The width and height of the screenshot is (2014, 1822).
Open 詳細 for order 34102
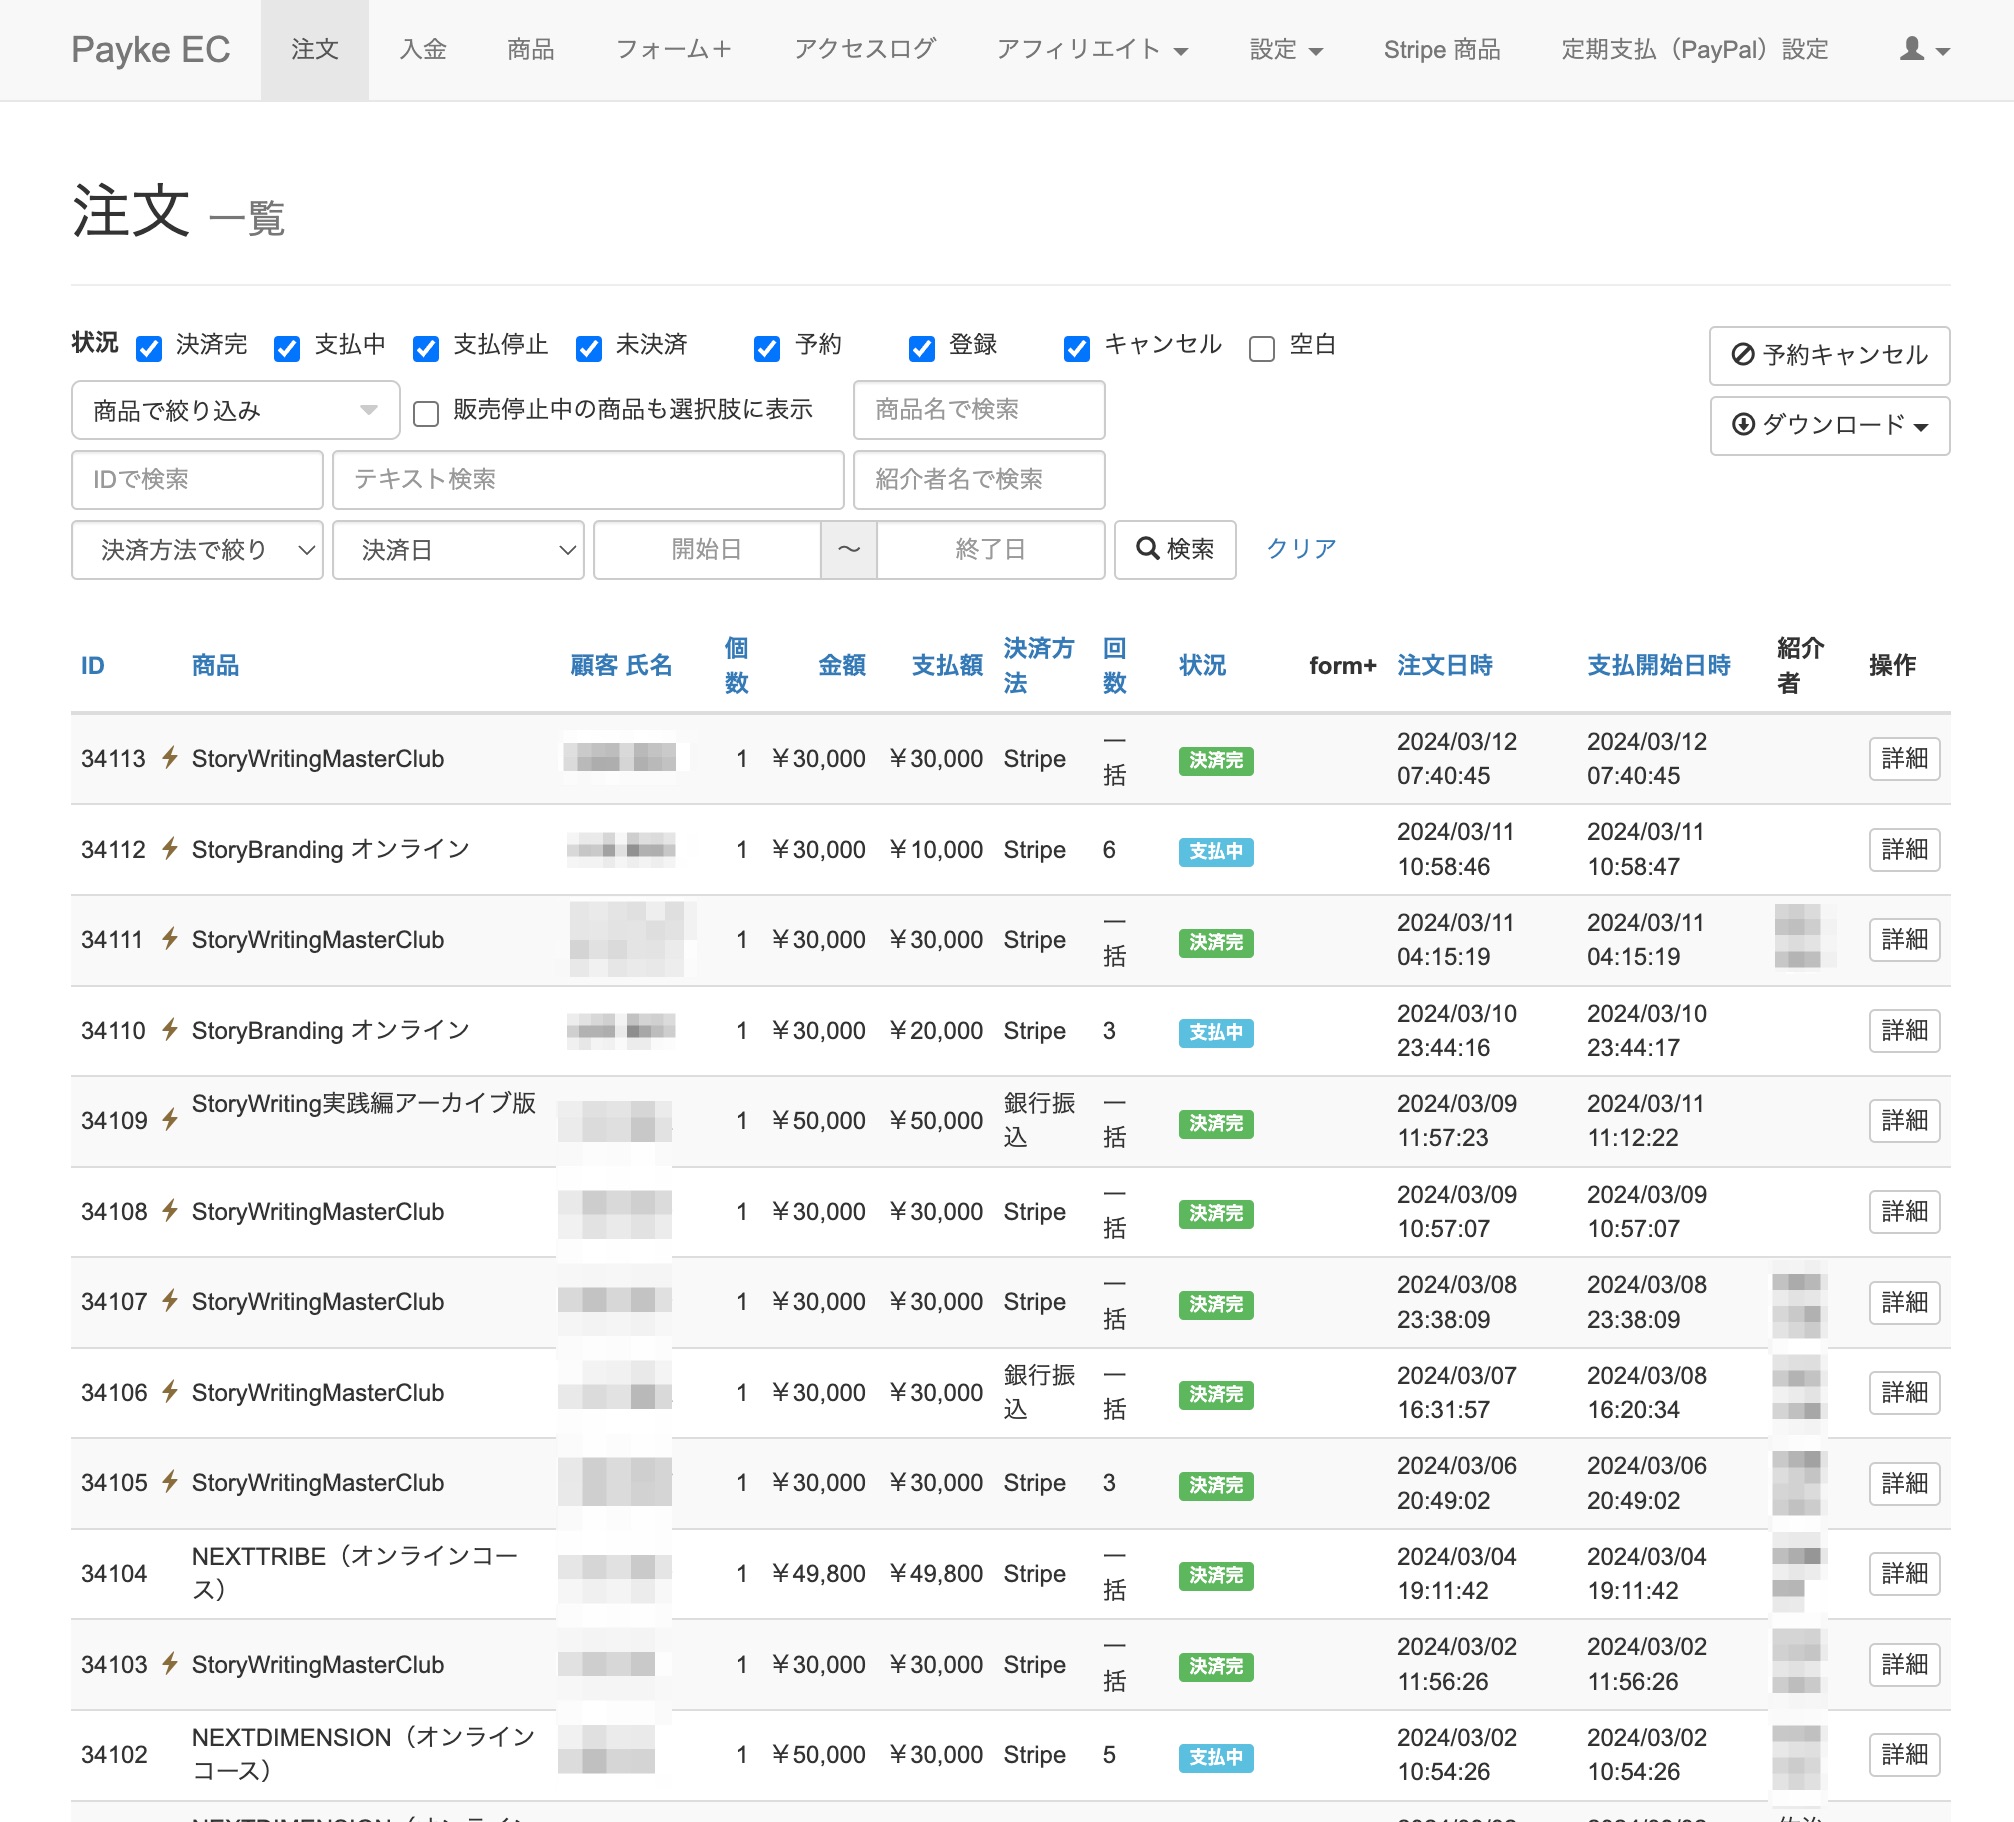point(1904,1754)
